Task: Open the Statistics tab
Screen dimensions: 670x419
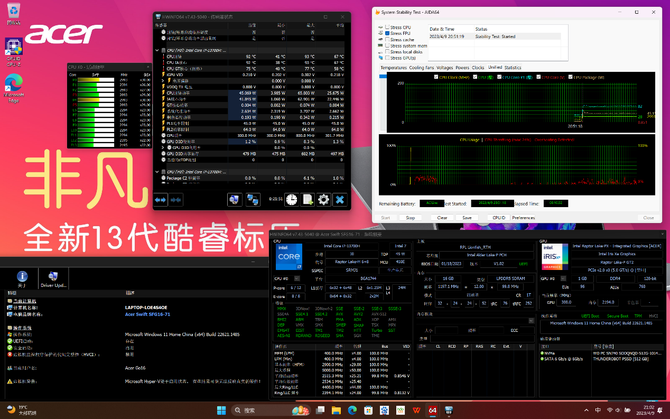Action: (x=513, y=67)
